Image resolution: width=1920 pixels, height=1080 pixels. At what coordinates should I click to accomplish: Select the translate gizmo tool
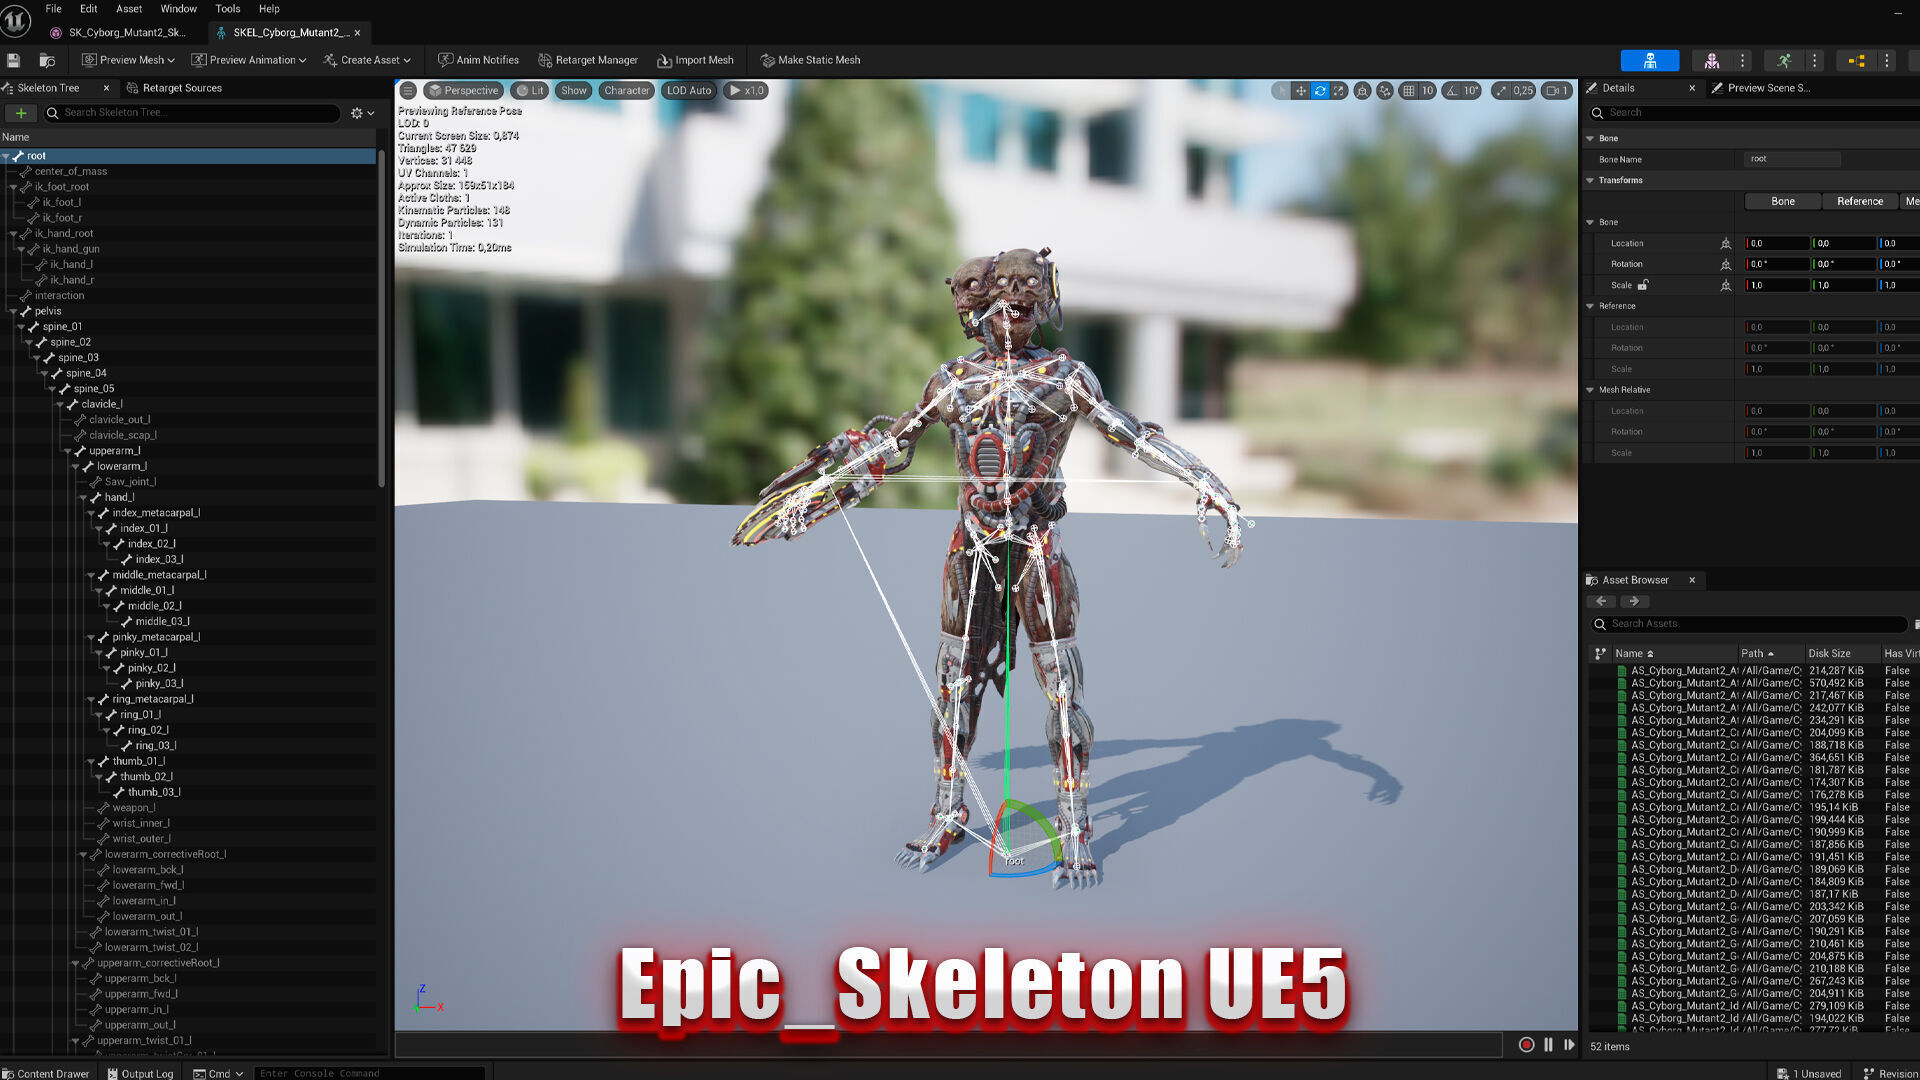(x=1300, y=90)
